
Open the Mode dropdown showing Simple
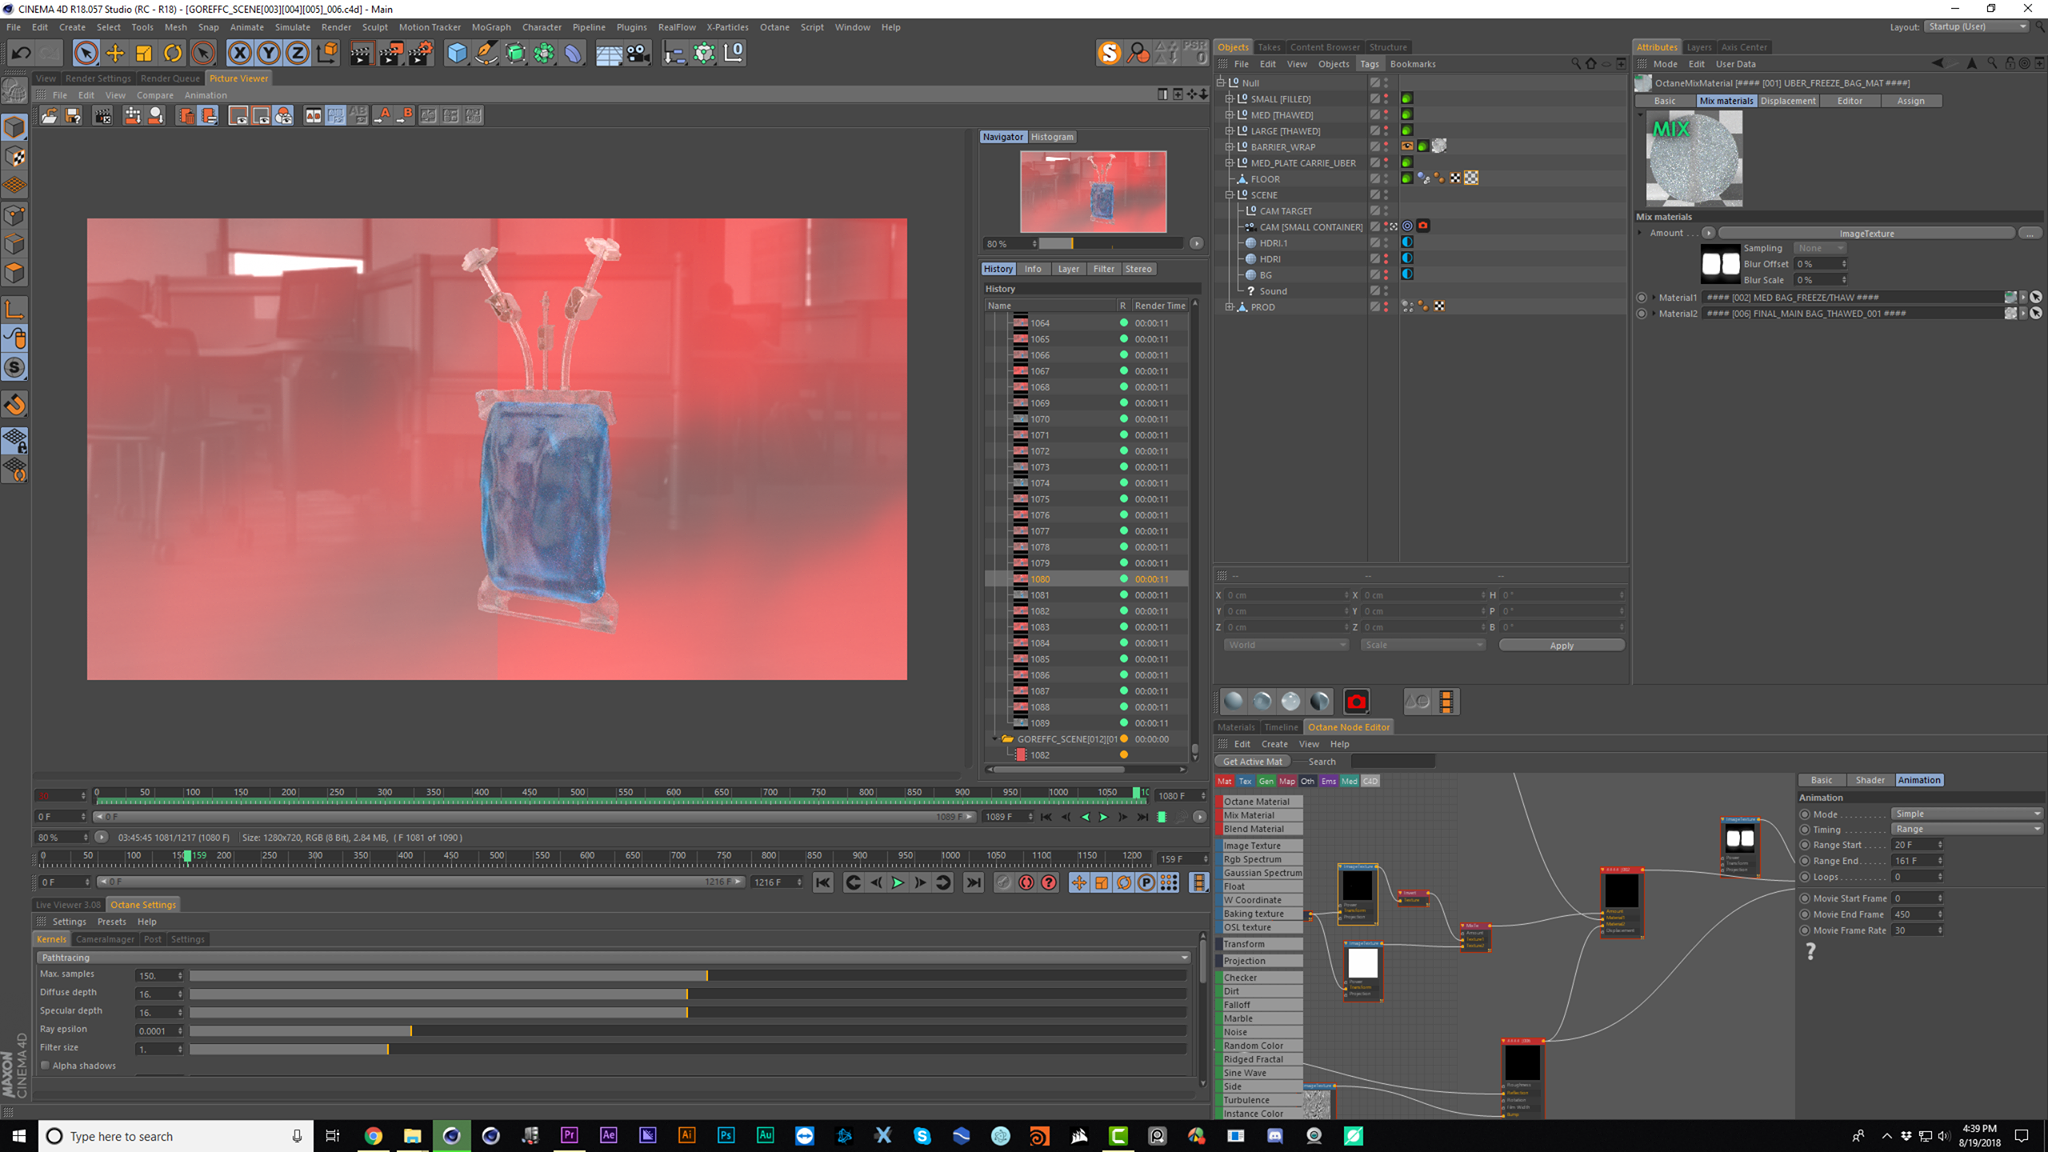(x=1965, y=814)
